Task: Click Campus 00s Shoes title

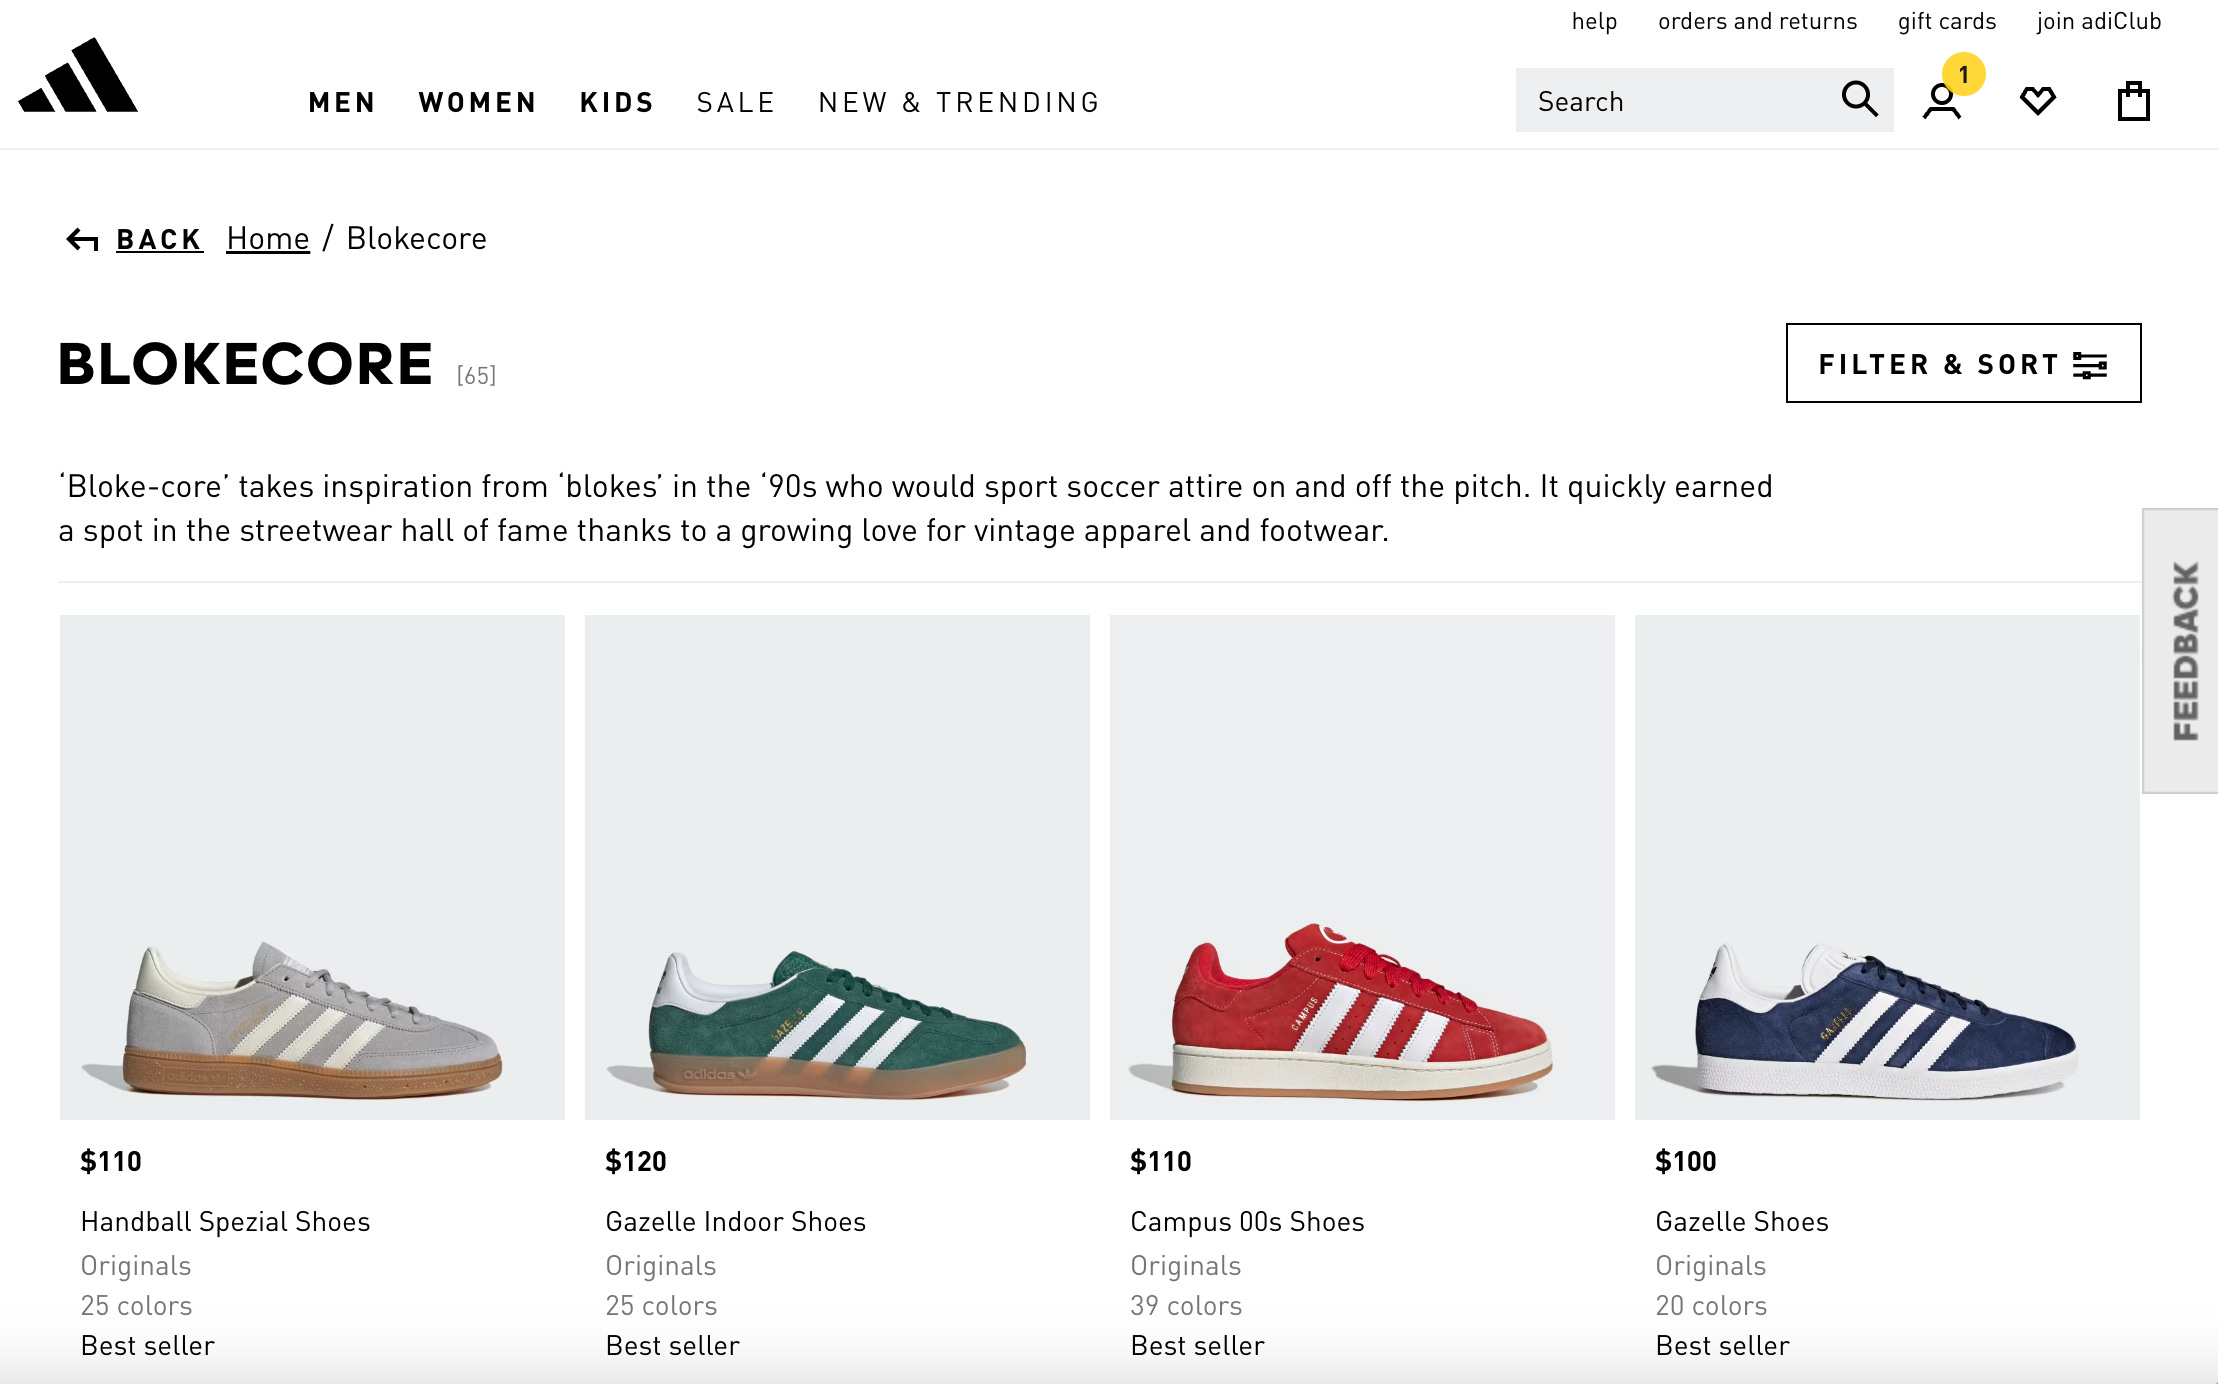Action: coord(1247,1222)
